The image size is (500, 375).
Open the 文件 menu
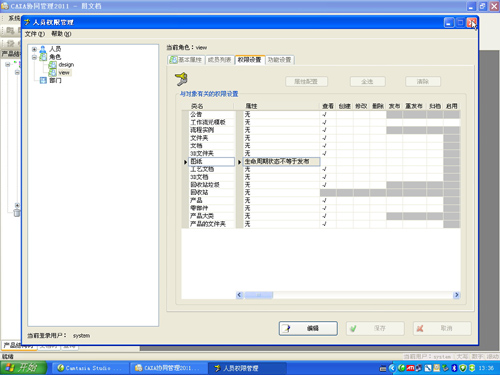[x=34, y=34]
